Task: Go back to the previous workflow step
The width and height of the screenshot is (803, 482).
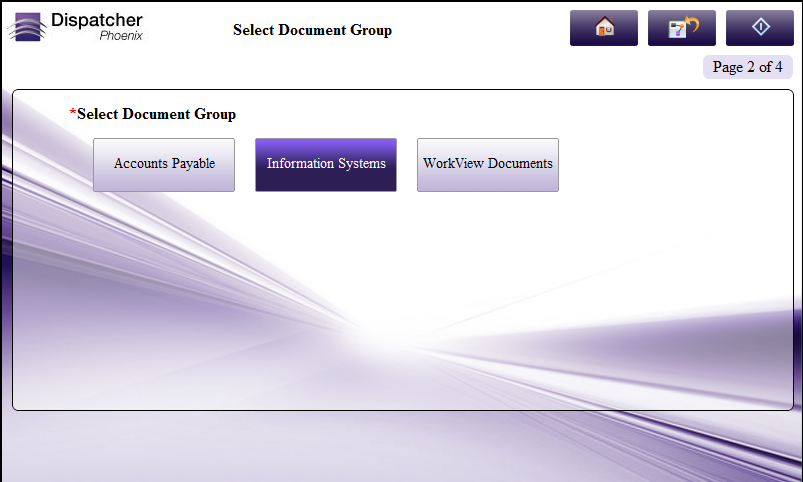Action: pyautogui.click(x=681, y=28)
